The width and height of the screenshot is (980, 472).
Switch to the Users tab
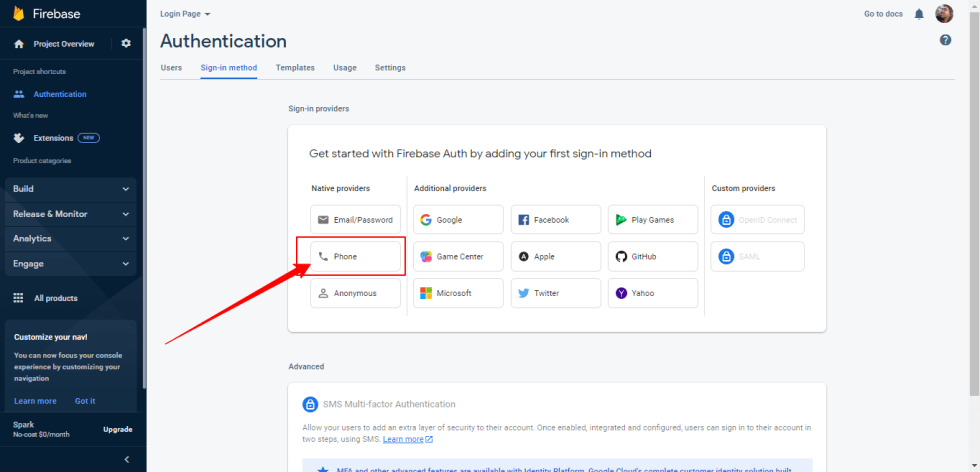(171, 68)
